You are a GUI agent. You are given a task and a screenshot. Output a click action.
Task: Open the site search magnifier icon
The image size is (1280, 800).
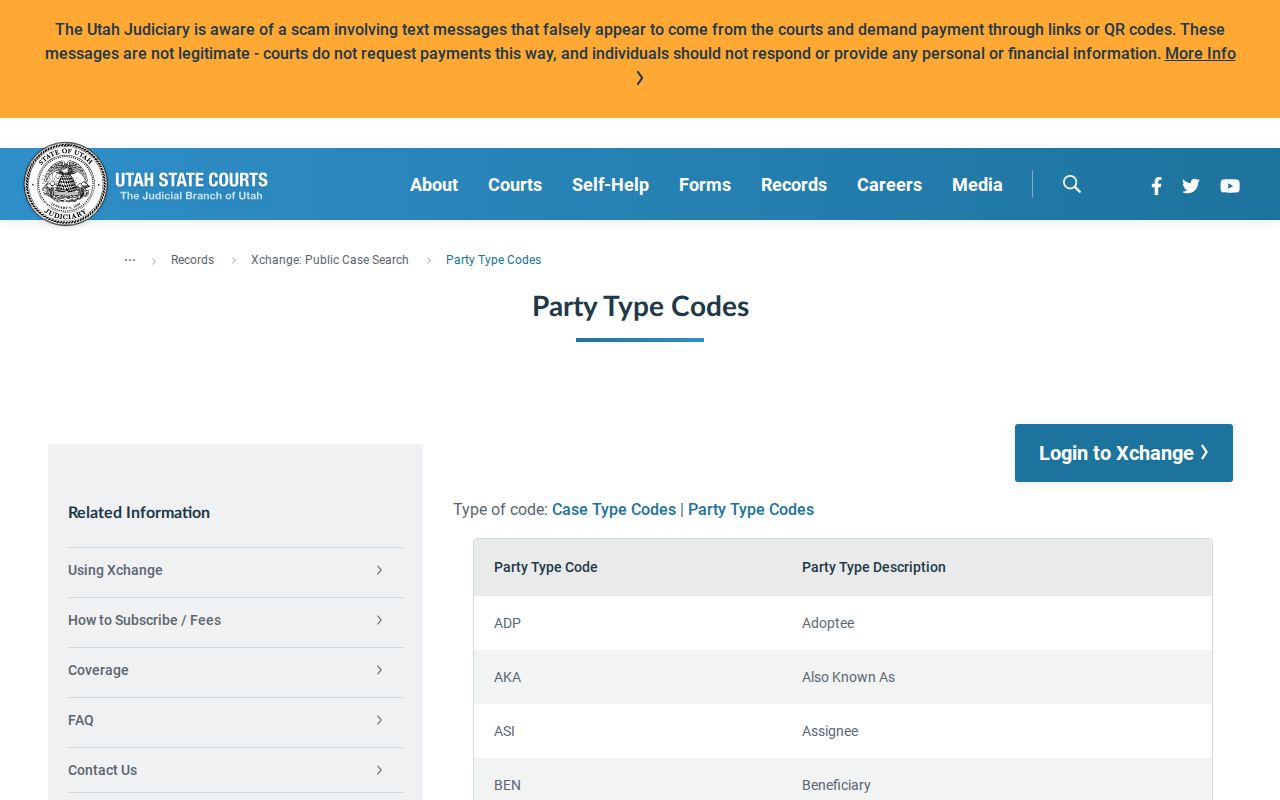coord(1072,184)
